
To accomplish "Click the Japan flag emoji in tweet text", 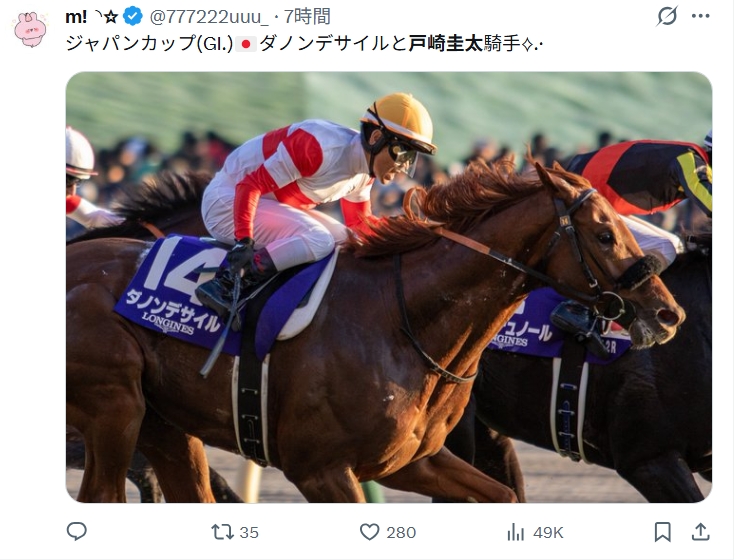I will tap(246, 44).
